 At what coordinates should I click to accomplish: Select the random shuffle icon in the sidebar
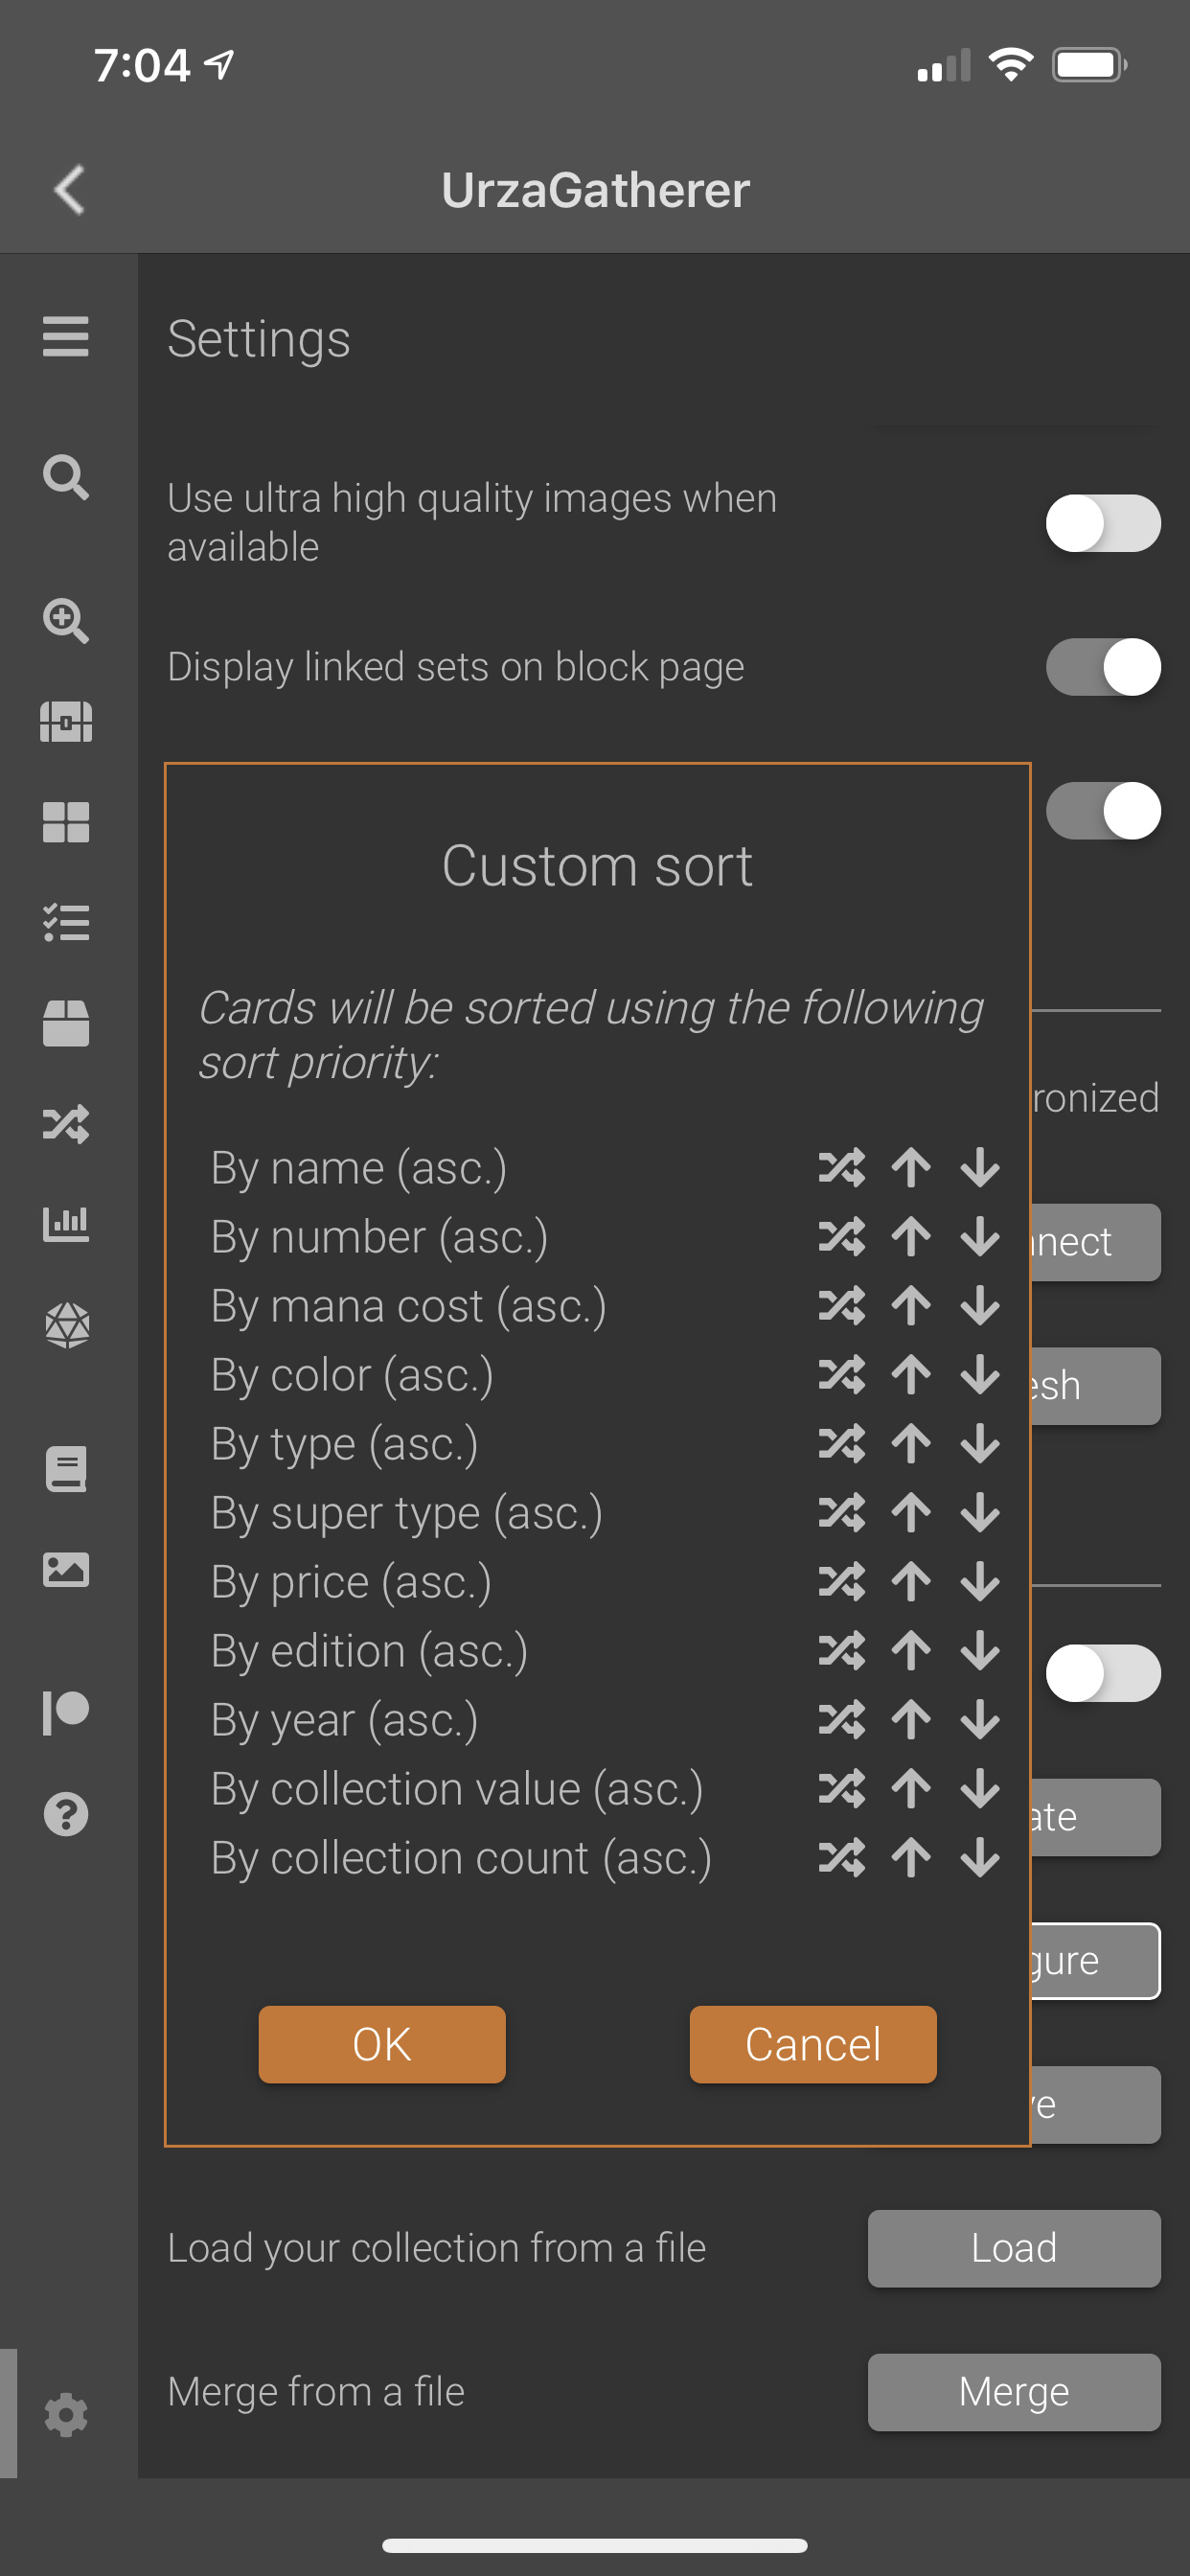pos(66,1124)
